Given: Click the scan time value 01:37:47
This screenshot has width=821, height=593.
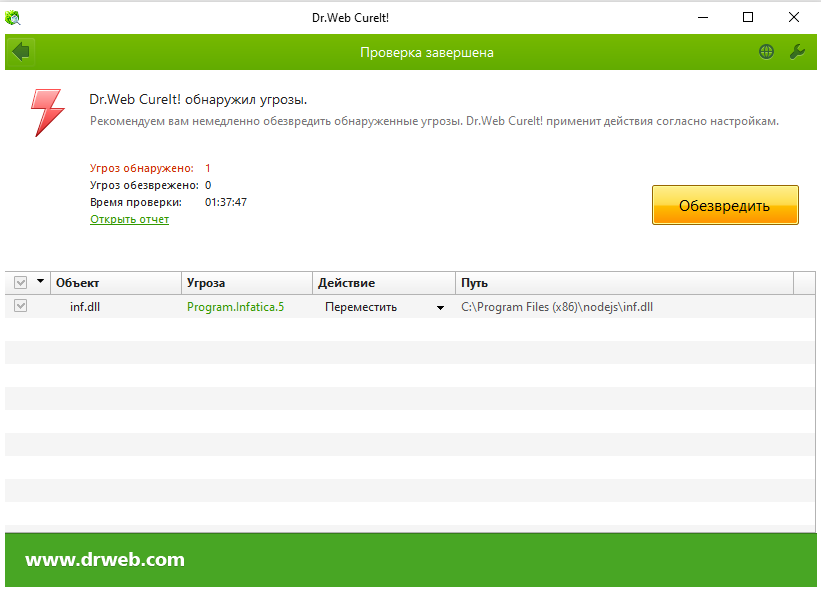Looking at the screenshot, I should point(226,202).
